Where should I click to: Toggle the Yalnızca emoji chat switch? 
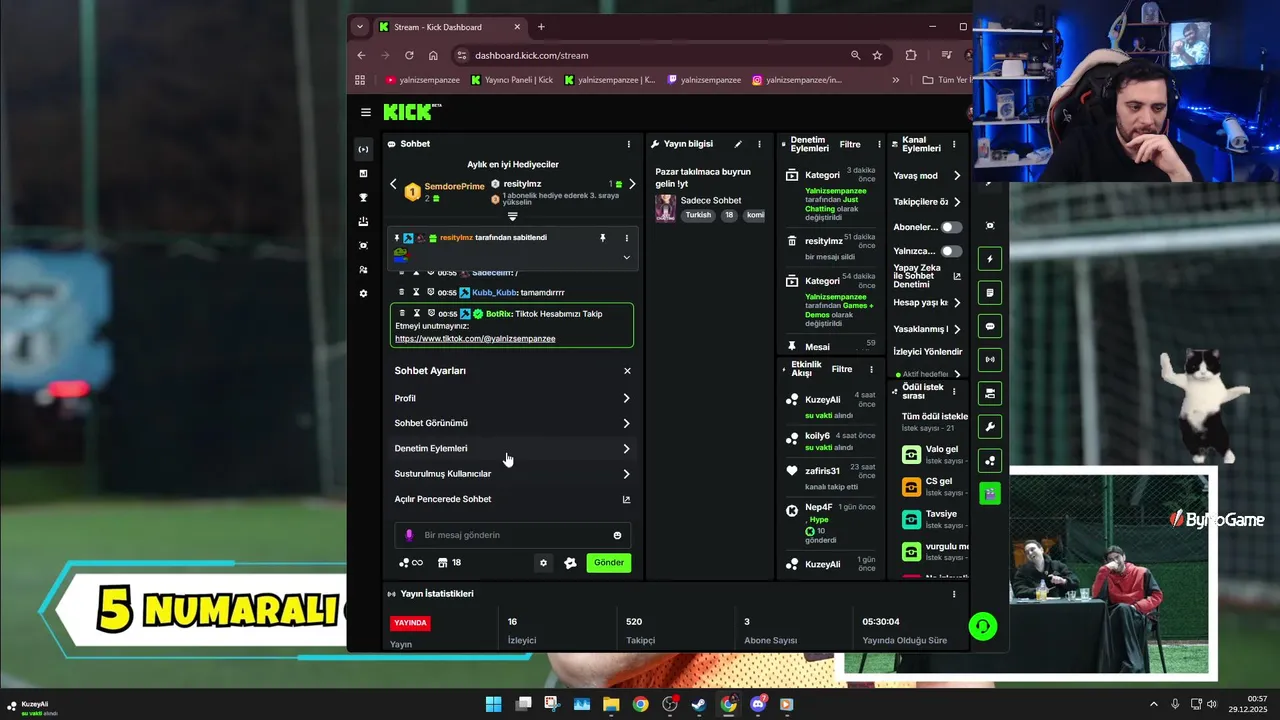click(951, 251)
